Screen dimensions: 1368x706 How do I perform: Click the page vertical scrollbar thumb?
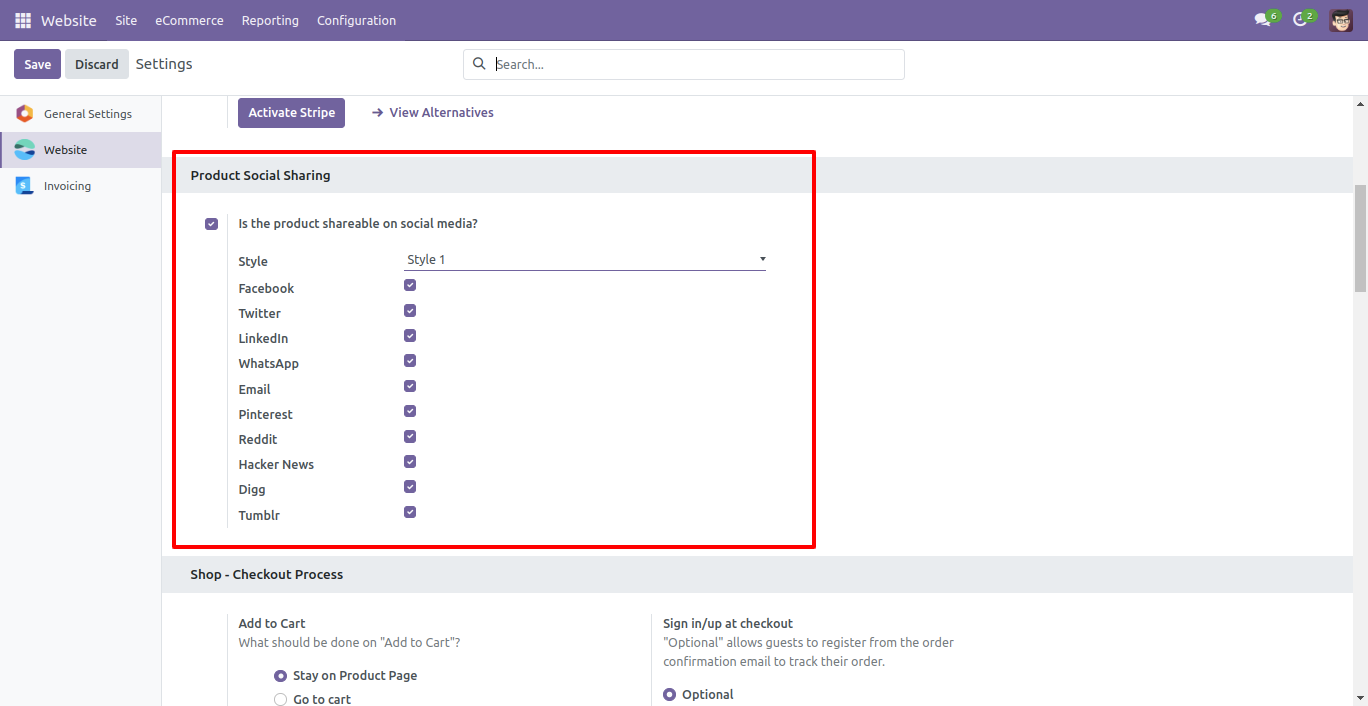pos(1360,238)
